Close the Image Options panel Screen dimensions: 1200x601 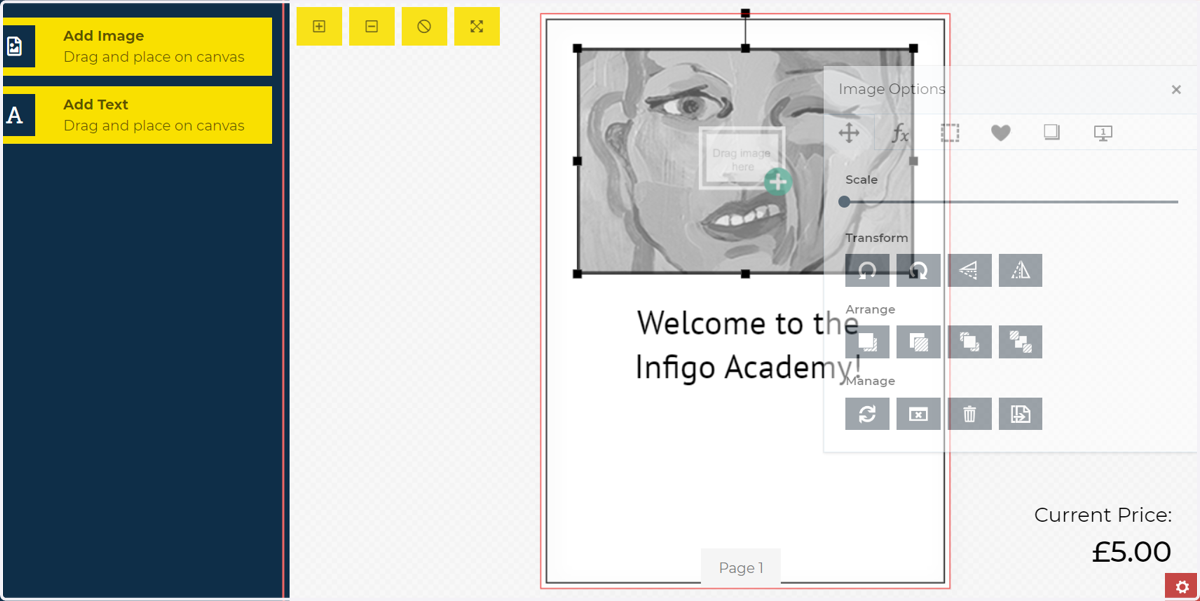pyautogui.click(x=1176, y=90)
